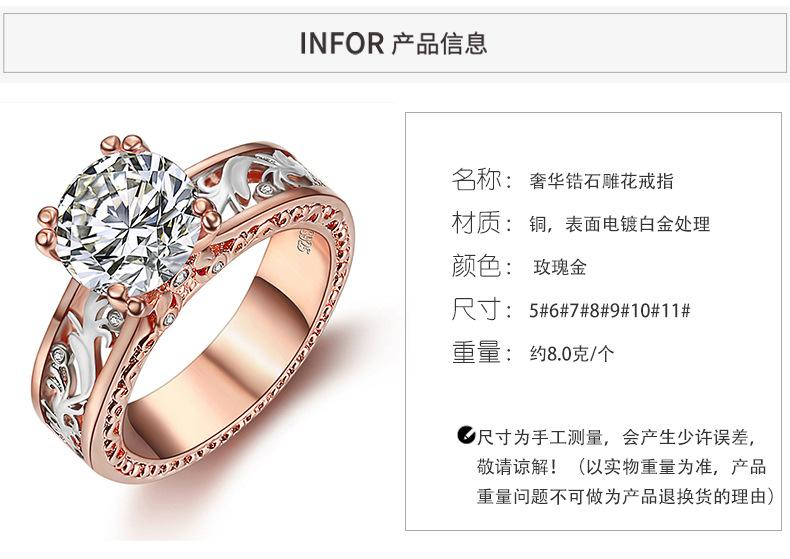
Task: Click the 尺寸 label
Action: pos(482,309)
